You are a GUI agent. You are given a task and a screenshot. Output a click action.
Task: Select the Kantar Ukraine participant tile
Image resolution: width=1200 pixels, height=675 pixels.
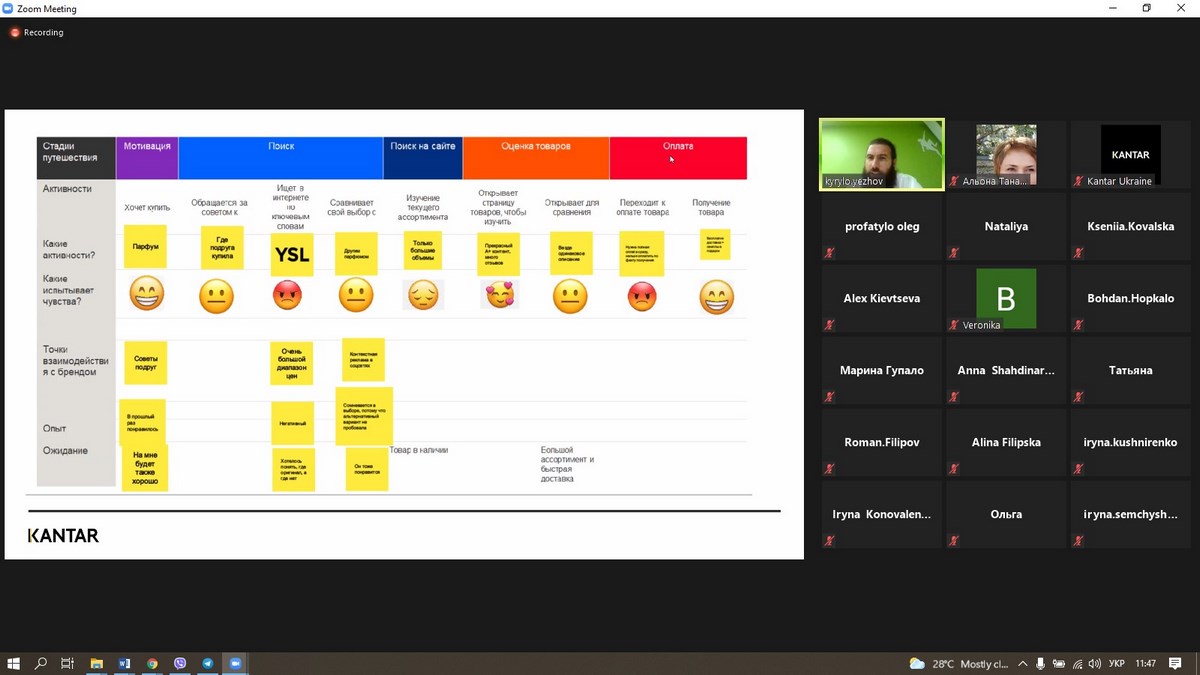point(1130,154)
